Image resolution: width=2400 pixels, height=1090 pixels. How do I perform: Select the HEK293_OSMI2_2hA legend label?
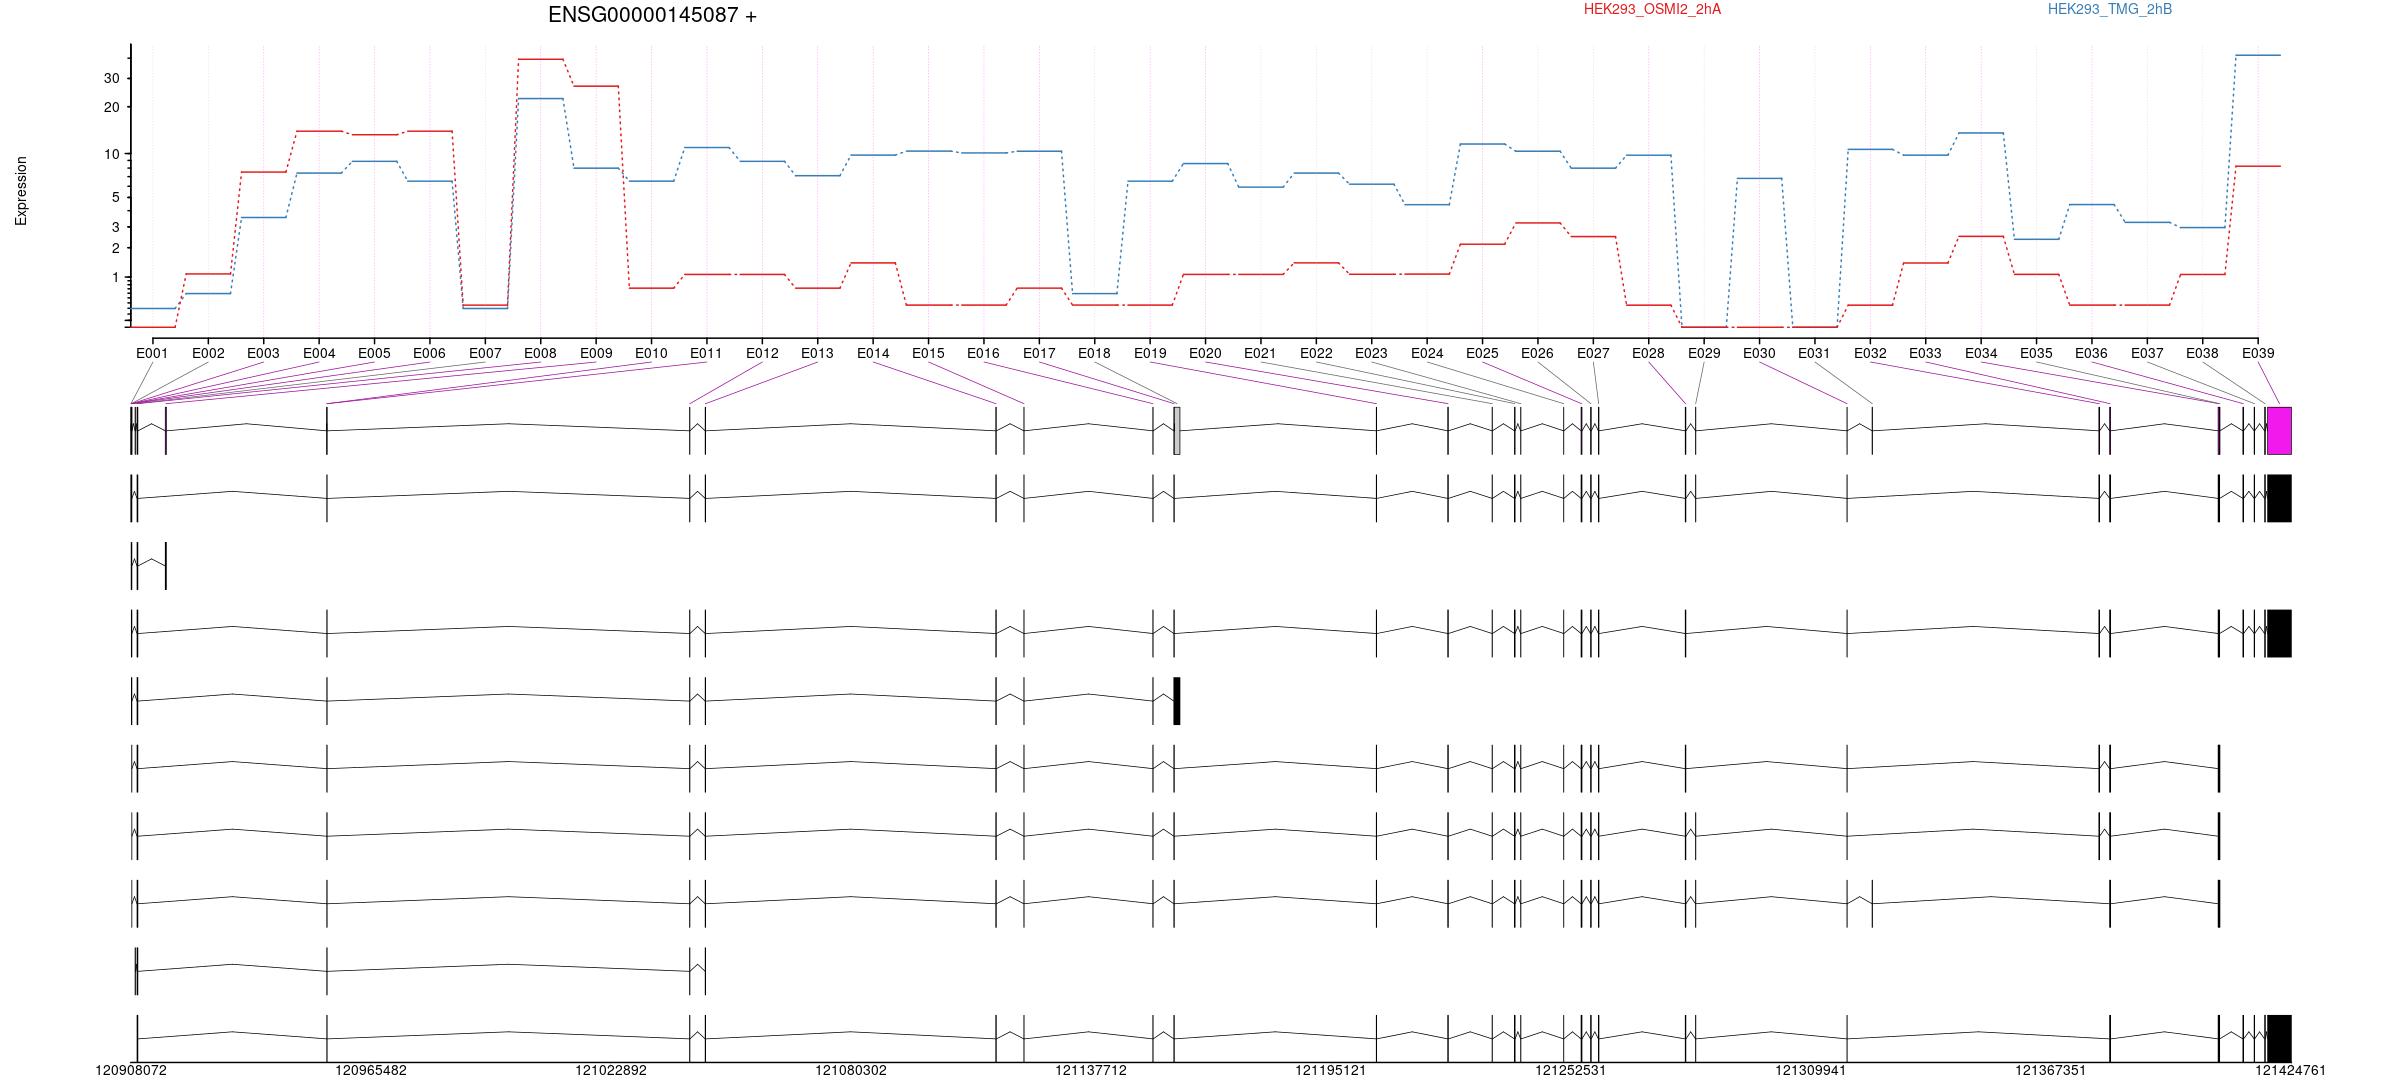[1652, 9]
